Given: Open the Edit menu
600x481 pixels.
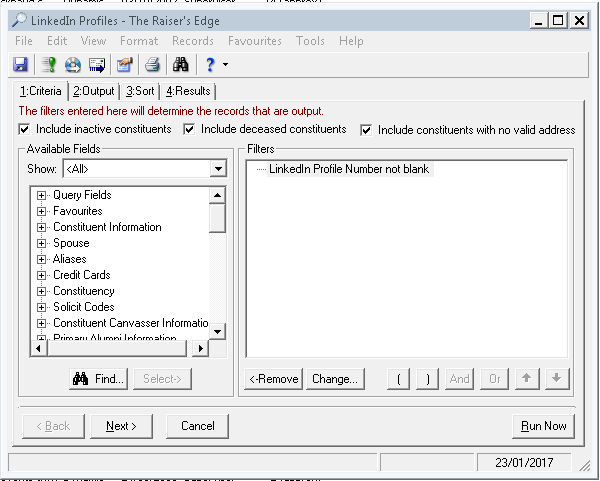Looking at the screenshot, I should pyautogui.click(x=57, y=41).
